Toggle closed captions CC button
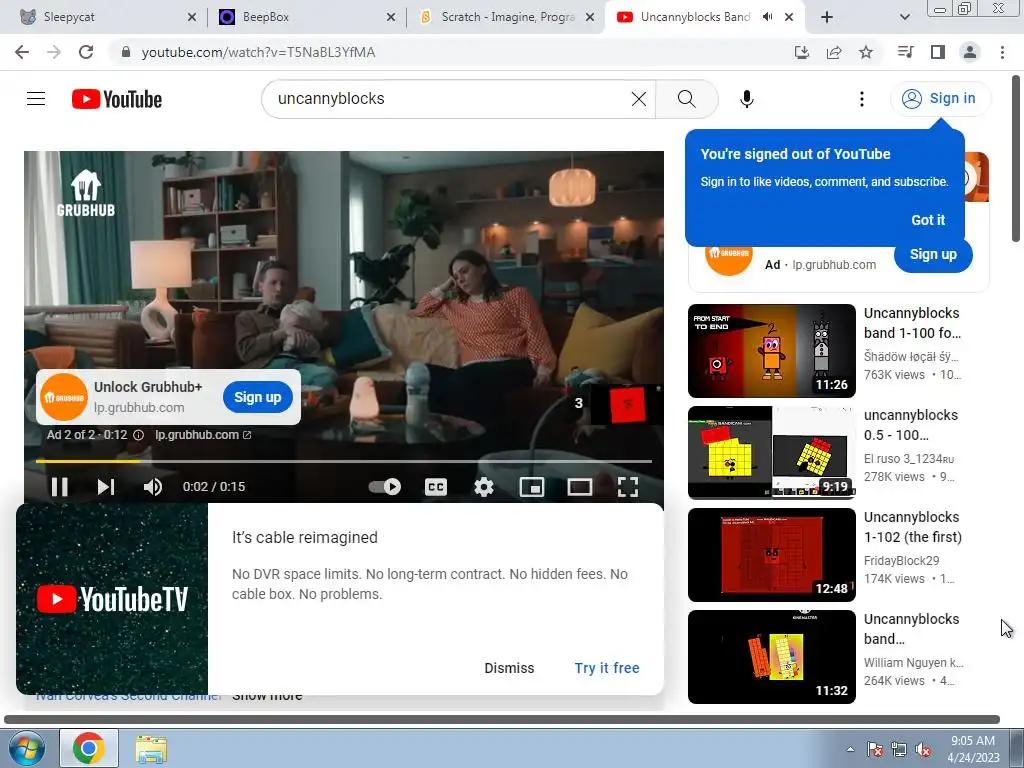Image resolution: width=1024 pixels, height=768 pixels. point(436,487)
